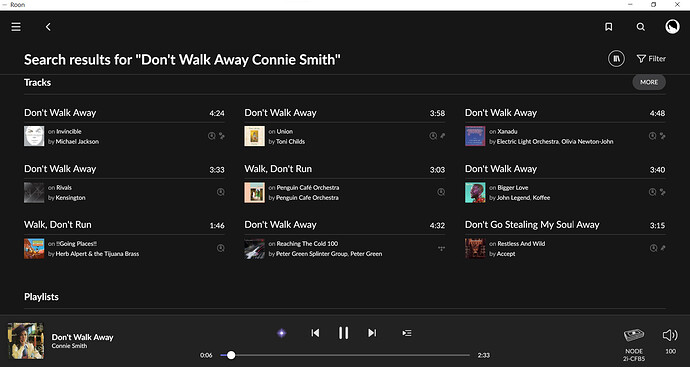This screenshot has height=367, width=690.
Task: Click the playback seek bar handle
Action: point(231,355)
